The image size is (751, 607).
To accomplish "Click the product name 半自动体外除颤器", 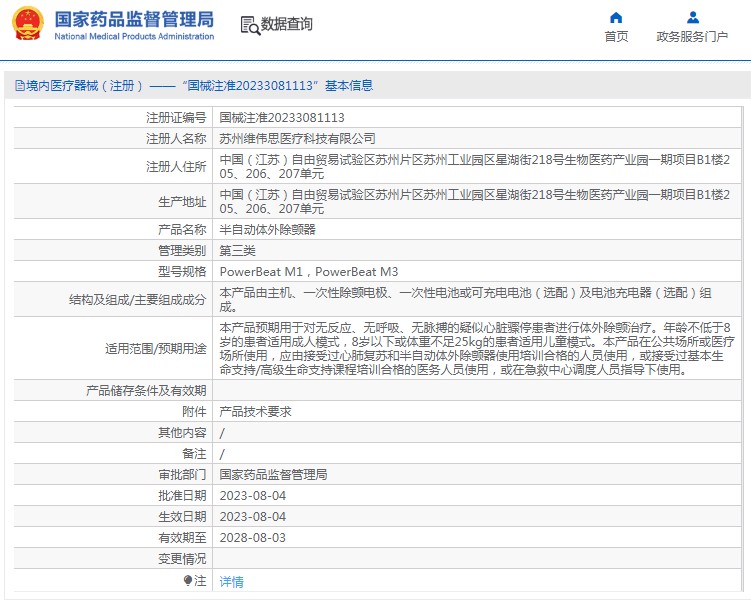I will (267, 229).
